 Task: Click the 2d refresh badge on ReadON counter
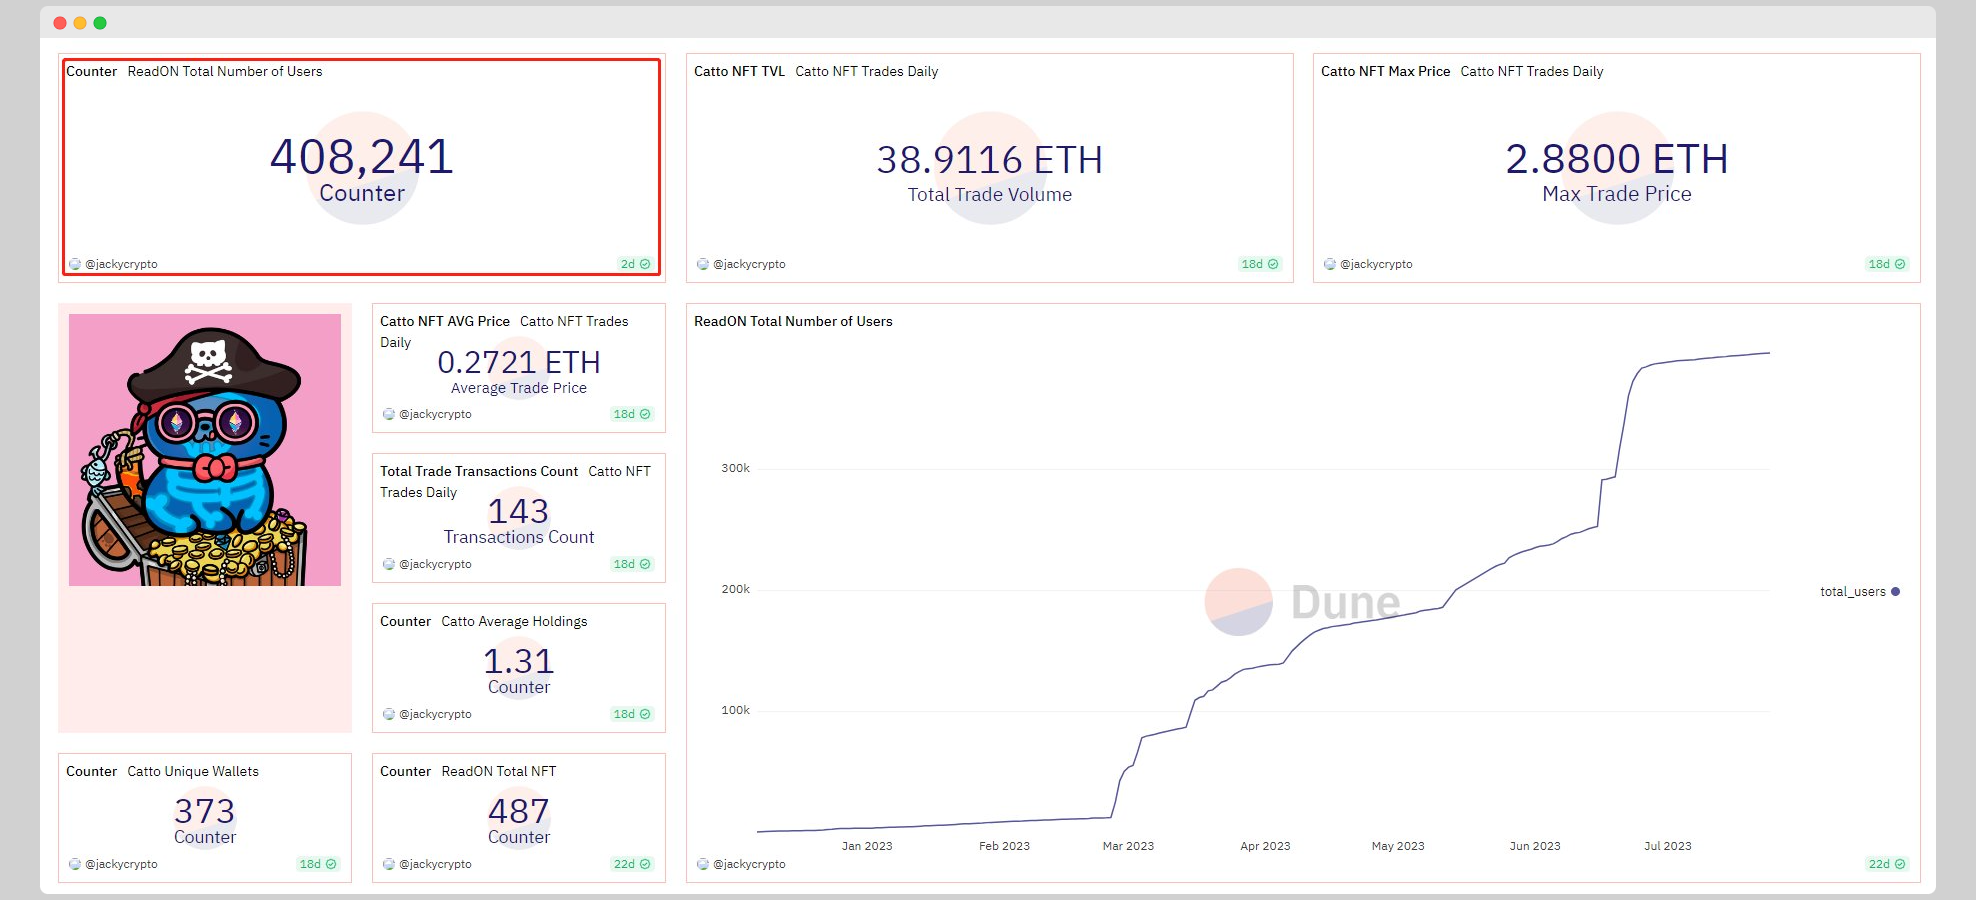(x=636, y=264)
